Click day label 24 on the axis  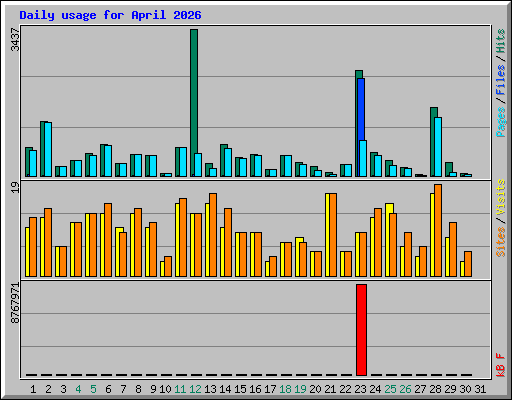tap(375, 389)
